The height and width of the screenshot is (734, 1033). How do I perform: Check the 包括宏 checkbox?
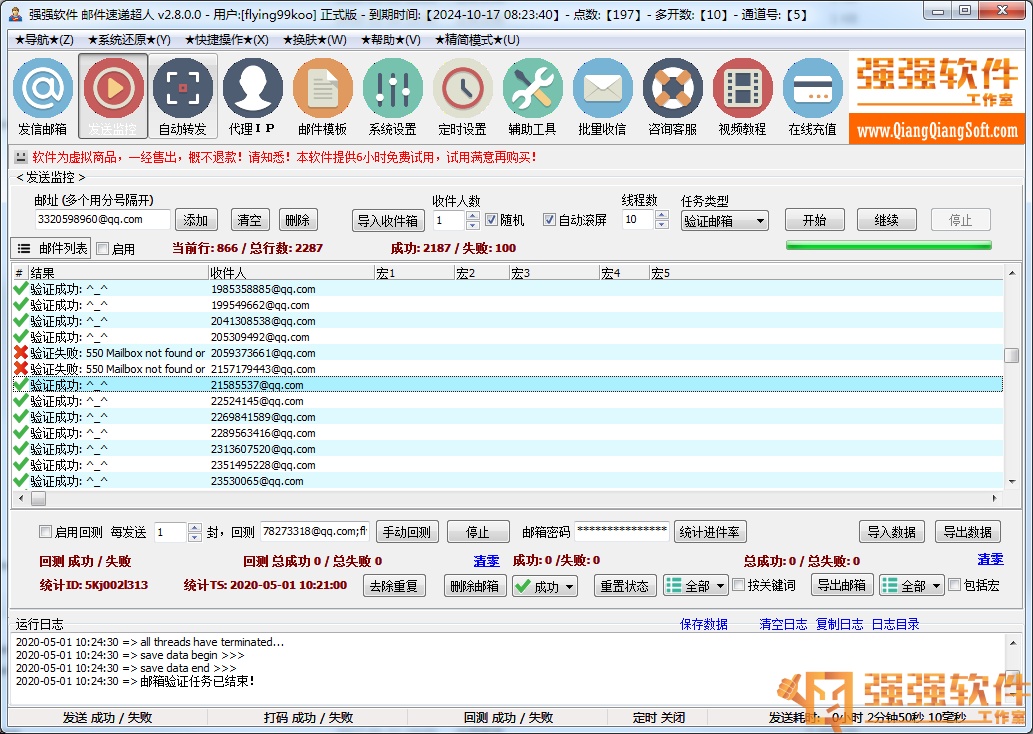pyautogui.click(x=955, y=584)
